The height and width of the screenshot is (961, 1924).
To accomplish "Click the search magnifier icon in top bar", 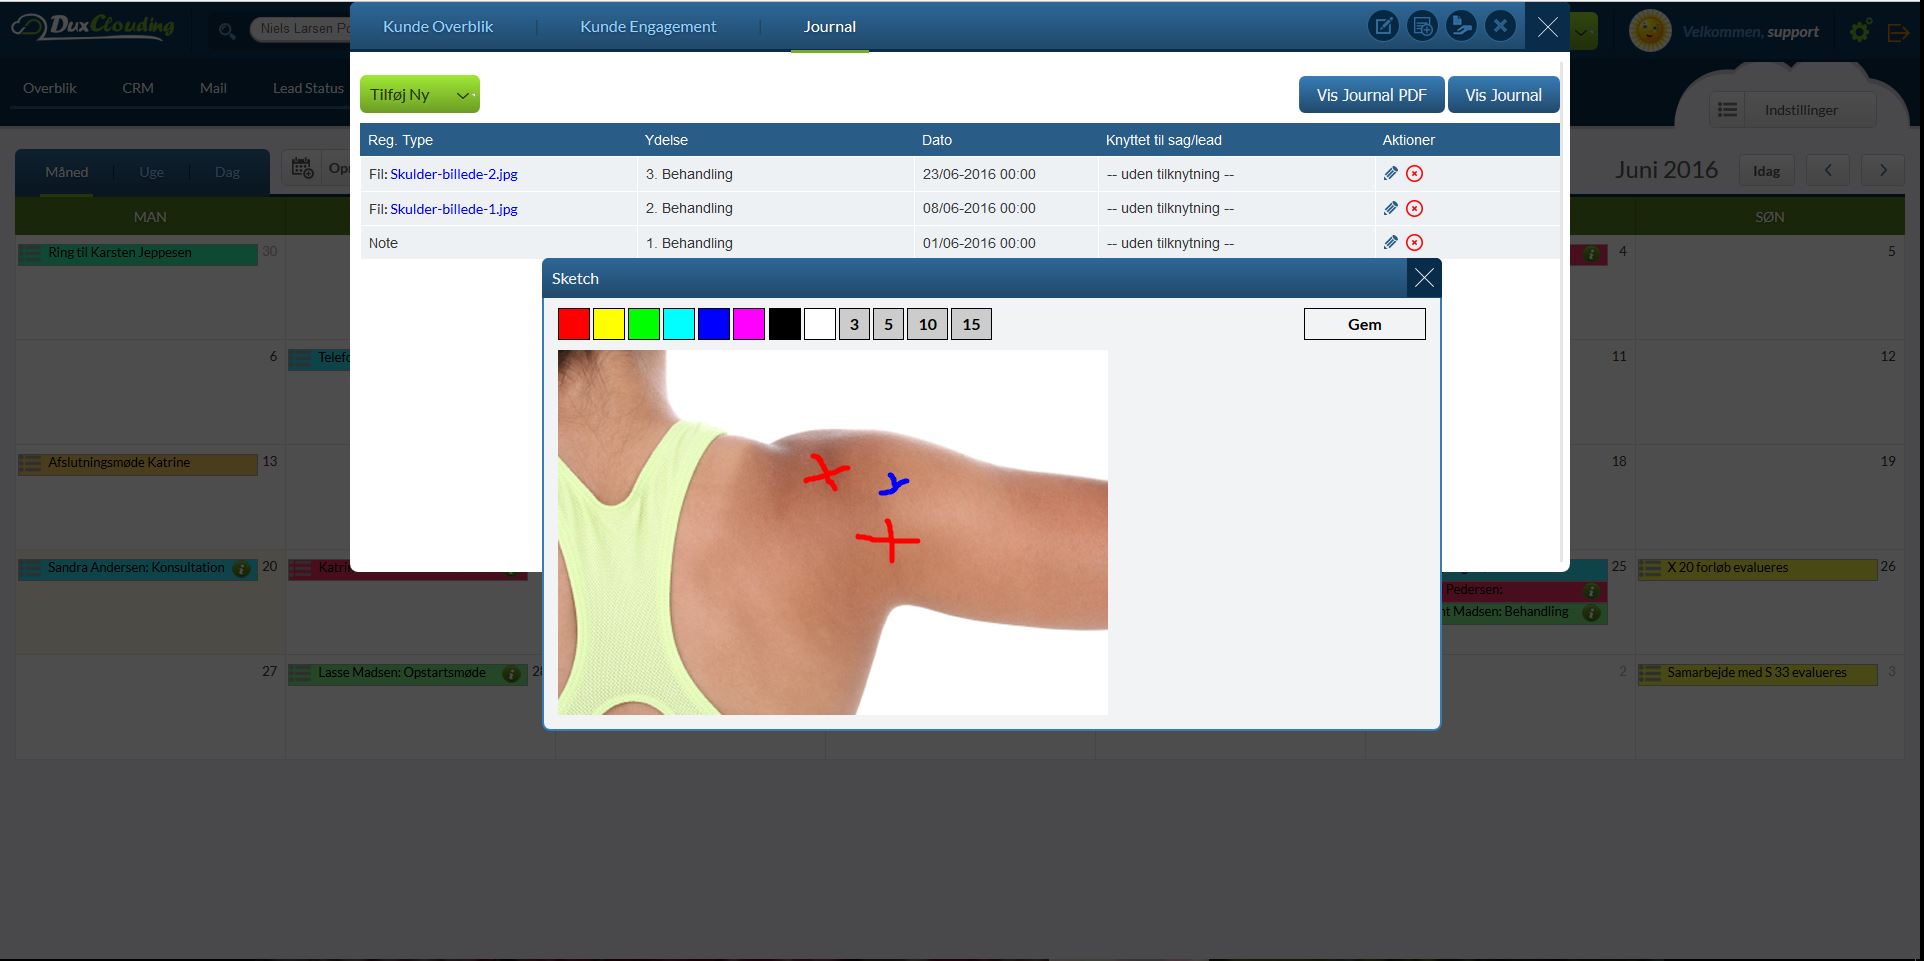I will pos(227,31).
